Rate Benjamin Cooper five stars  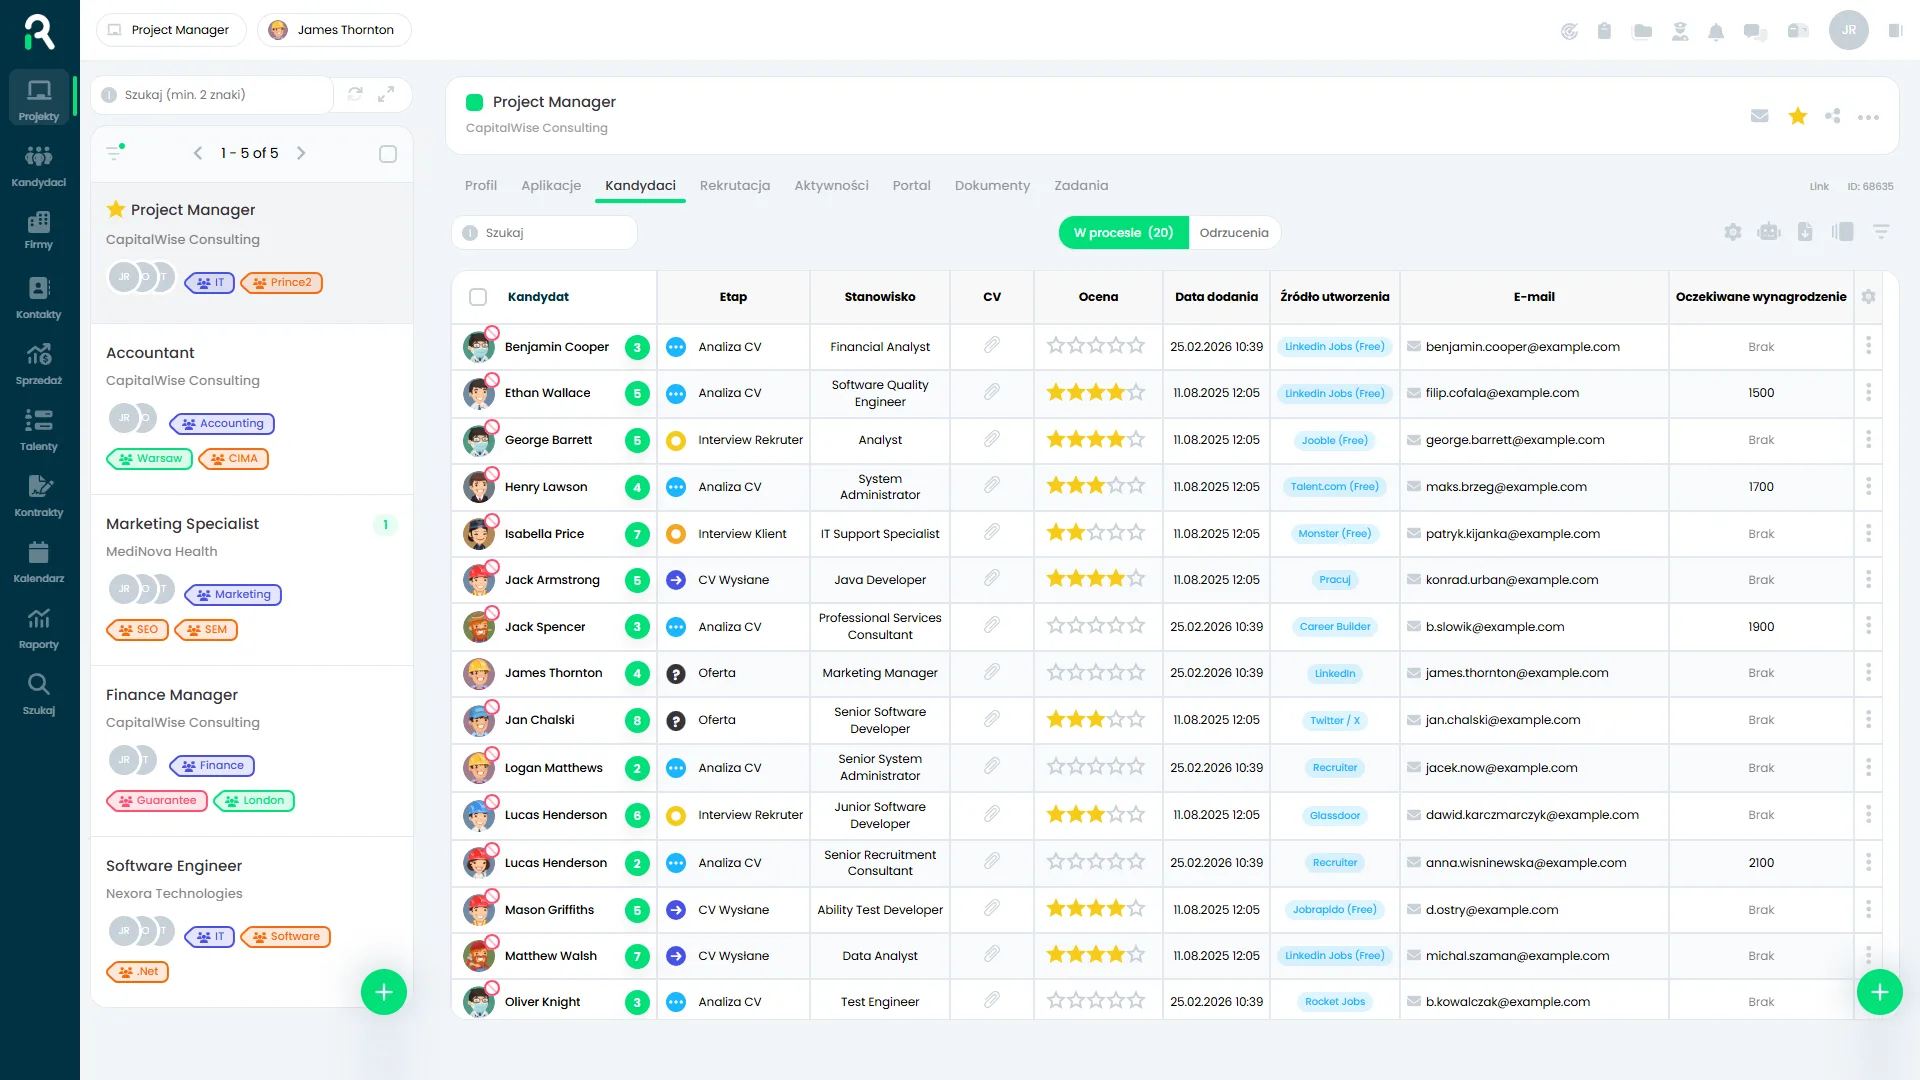point(1136,346)
